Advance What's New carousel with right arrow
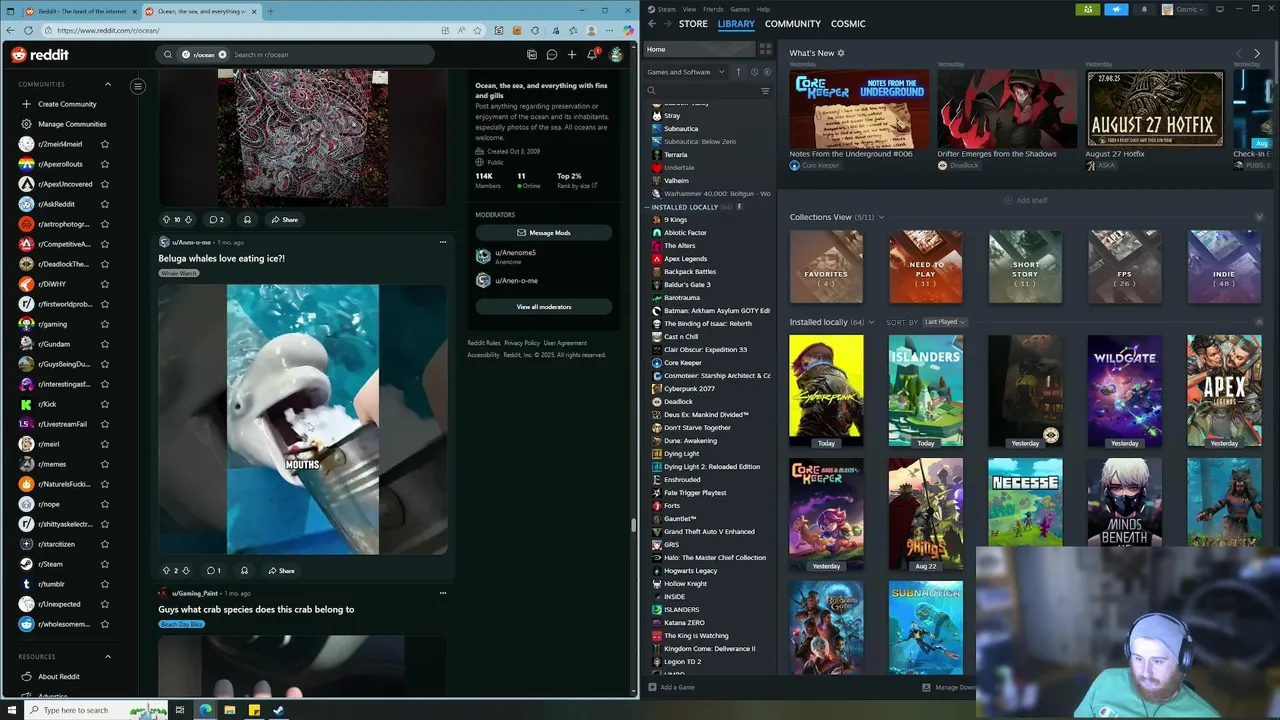Viewport: 1280px width, 720px height. 1257,53
